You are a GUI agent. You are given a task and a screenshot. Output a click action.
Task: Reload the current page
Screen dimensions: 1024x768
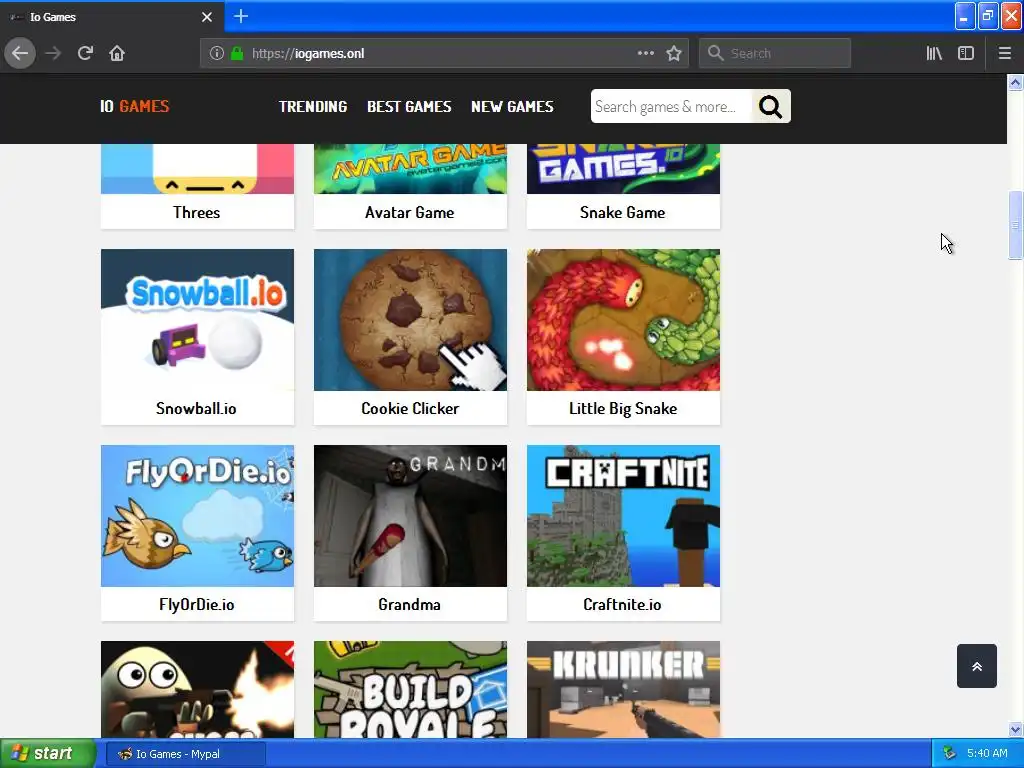point(85,54)
